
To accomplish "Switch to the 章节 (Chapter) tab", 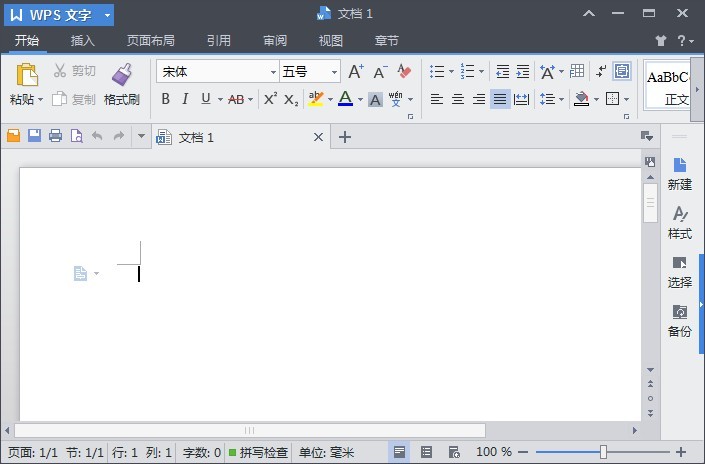I will pyautogui.click(x=387, y=41).
